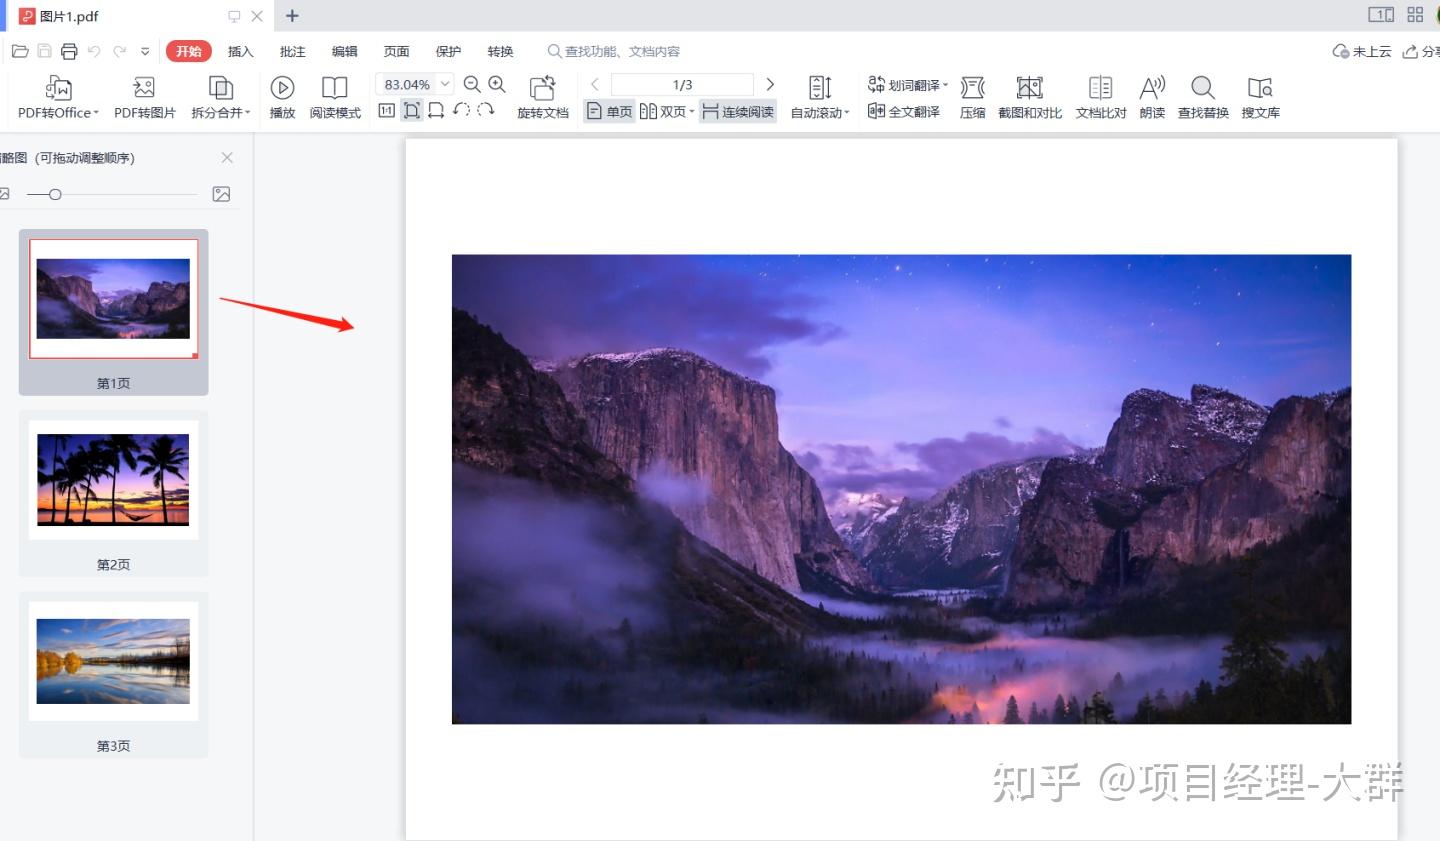Viewport: 1440px width, 841px height.
Task: Go to the next page arrow
Action: [x=770, y=84]
